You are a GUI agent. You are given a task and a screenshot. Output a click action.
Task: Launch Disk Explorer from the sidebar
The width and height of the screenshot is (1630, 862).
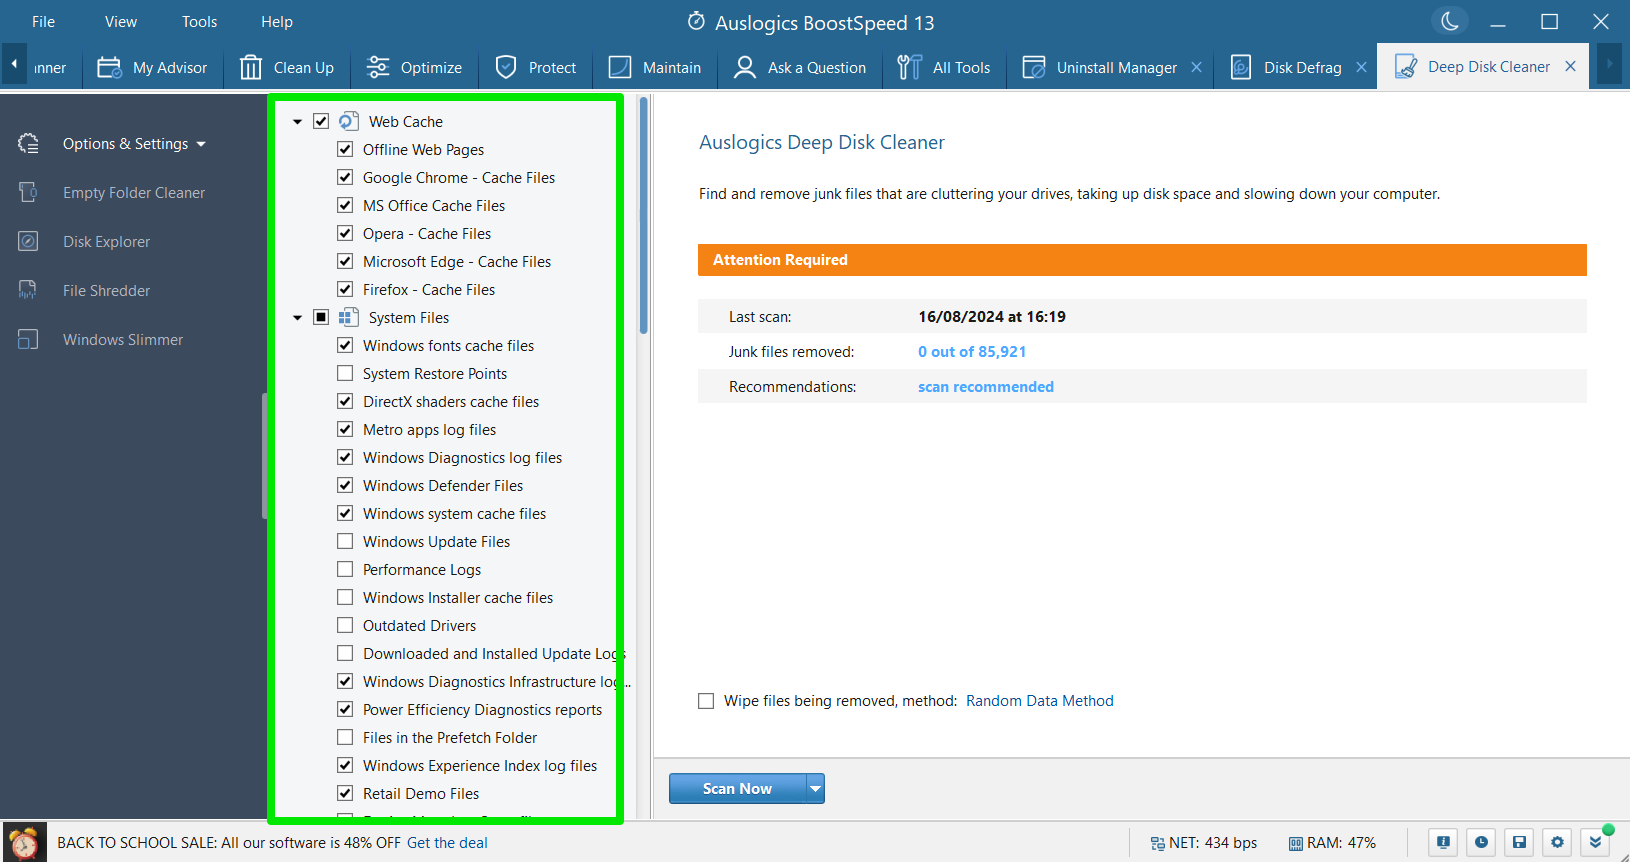point(106,242)
